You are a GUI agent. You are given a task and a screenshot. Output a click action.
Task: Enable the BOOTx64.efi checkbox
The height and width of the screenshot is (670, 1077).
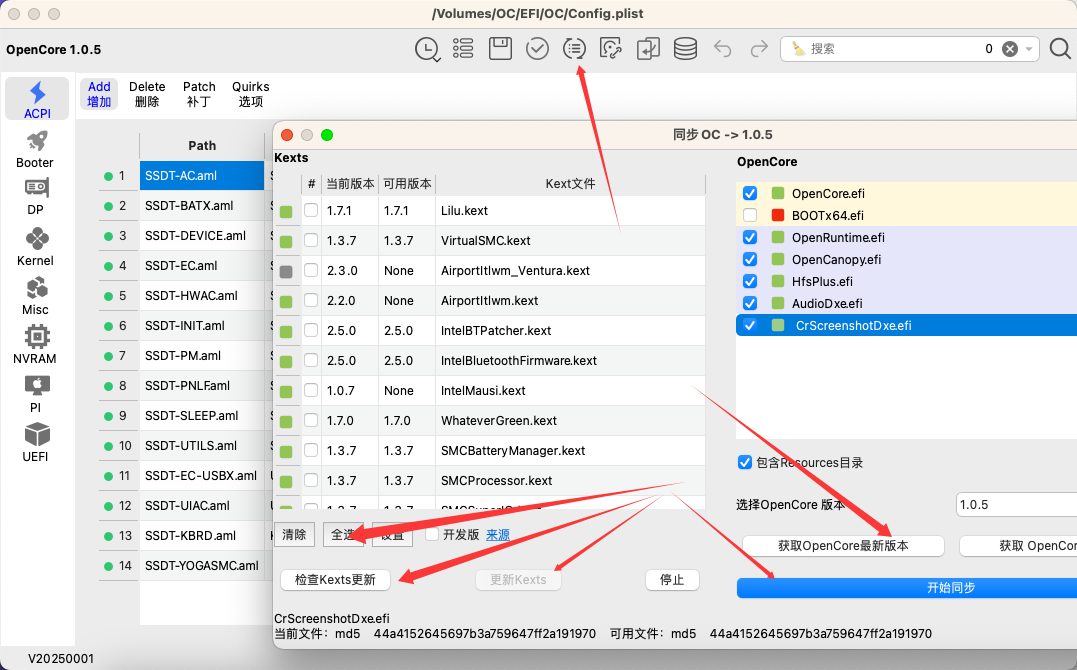pos(750,215)
